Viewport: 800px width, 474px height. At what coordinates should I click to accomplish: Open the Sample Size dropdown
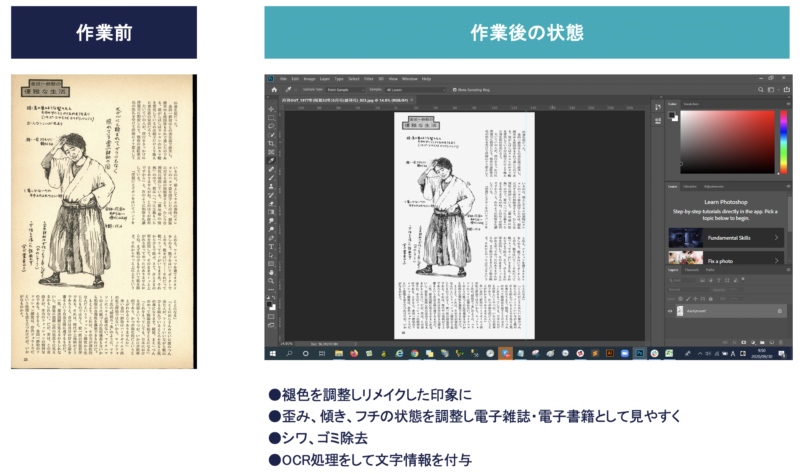[x=345, y=90]
